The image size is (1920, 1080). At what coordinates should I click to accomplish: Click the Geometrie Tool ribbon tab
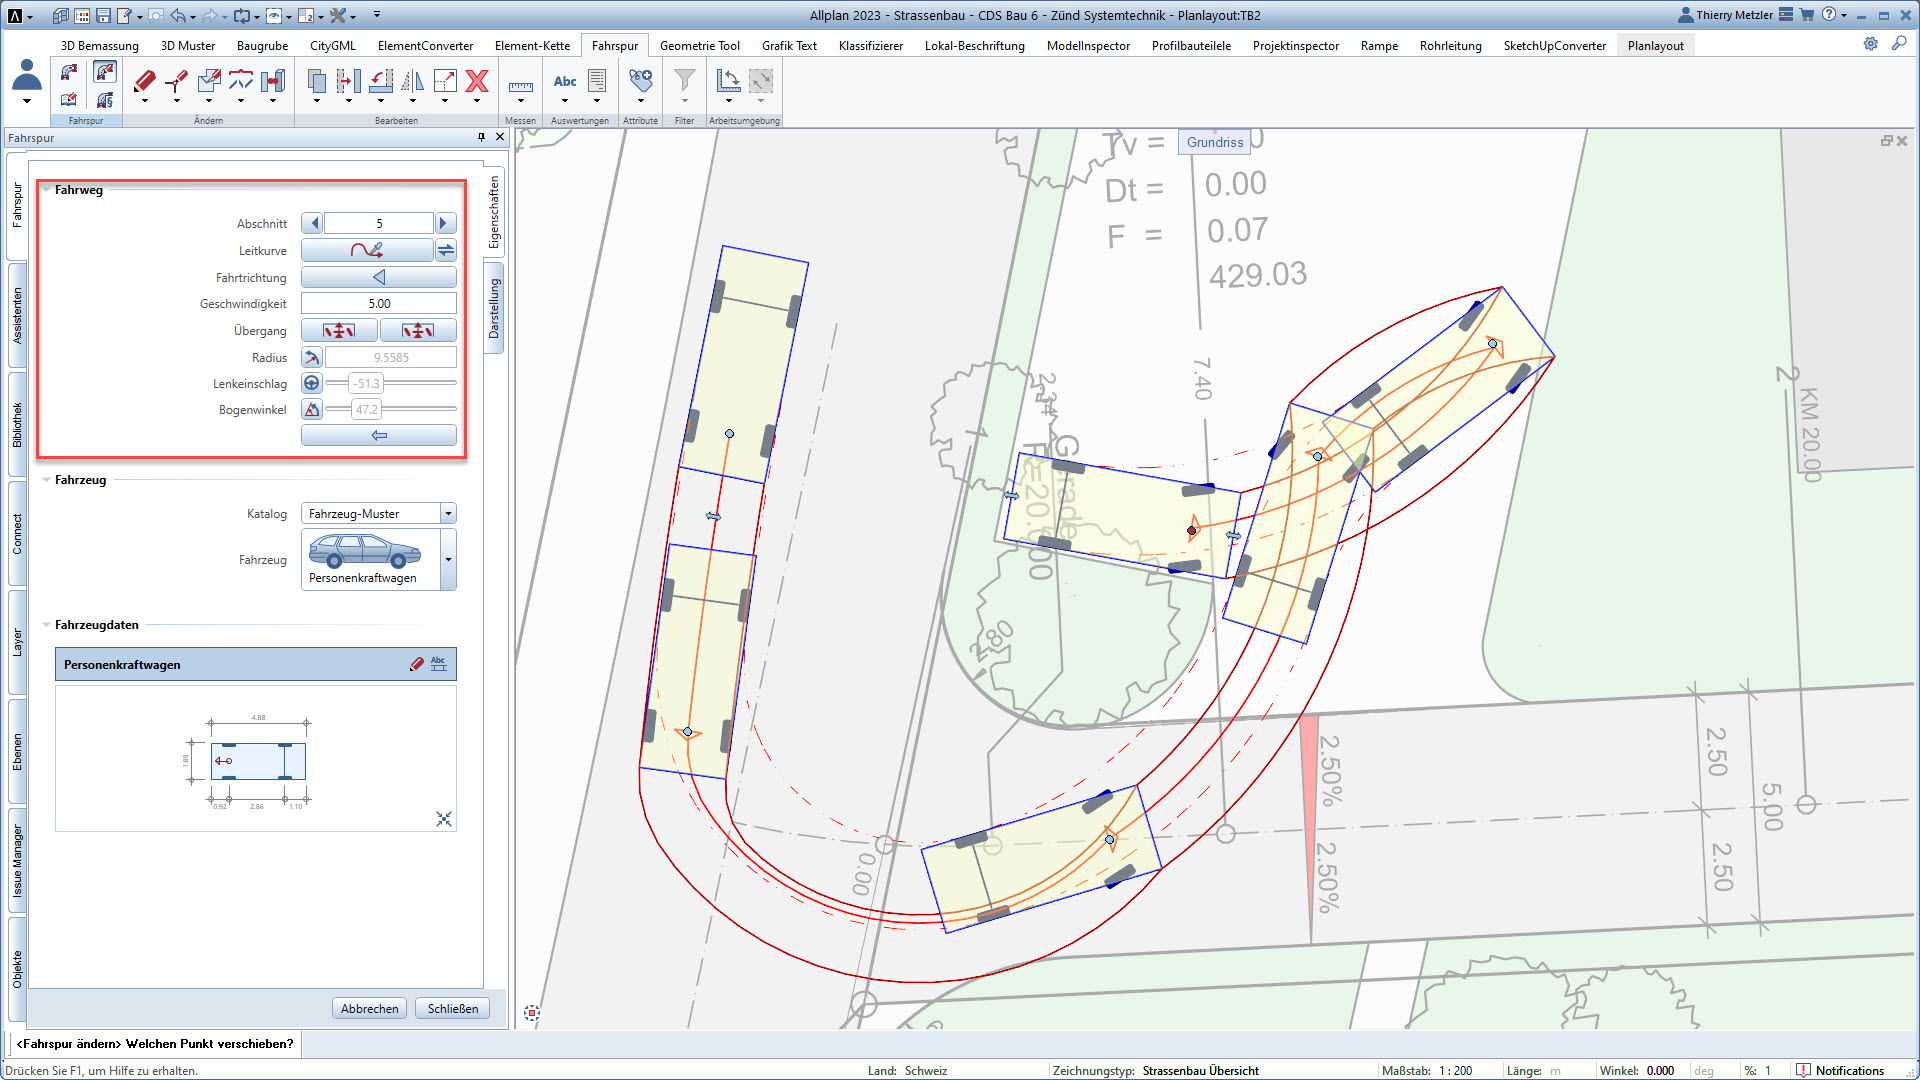[698, 45]
